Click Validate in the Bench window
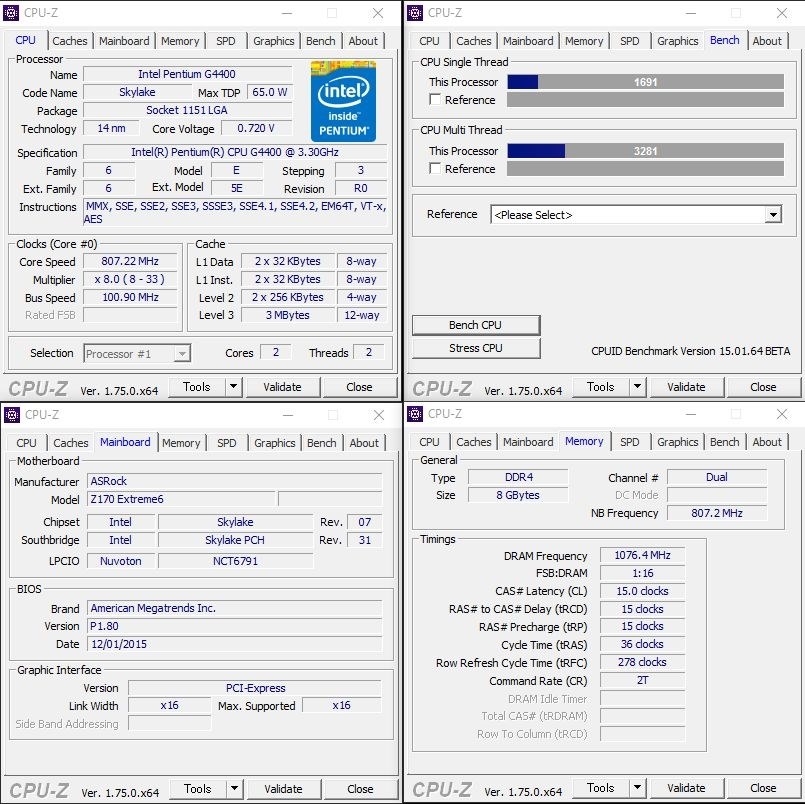805x804 pixels. point(686,387)
